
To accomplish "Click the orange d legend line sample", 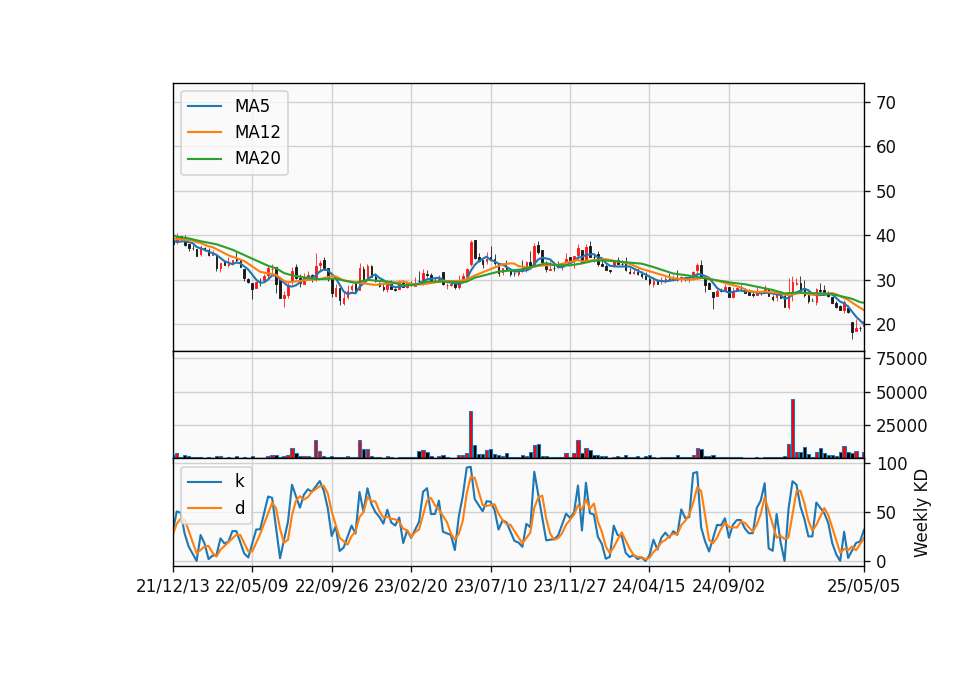I will (204, 508).
